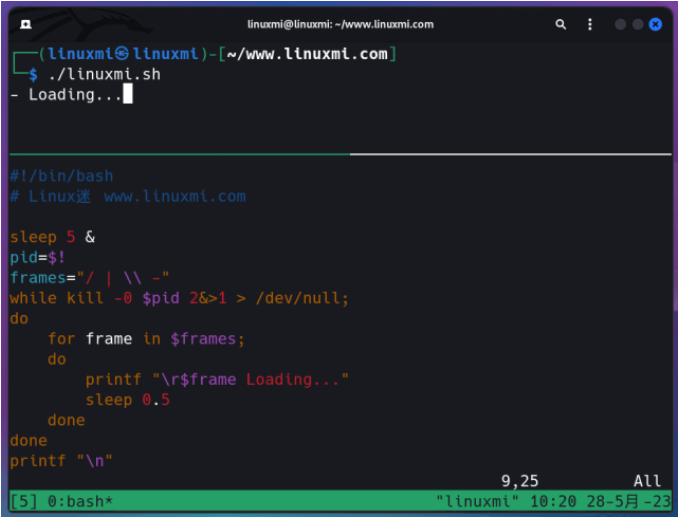The image size is (678, 518).
Task: Select the 0:bash* tmux window tab
Action: (x=80, y=502)
